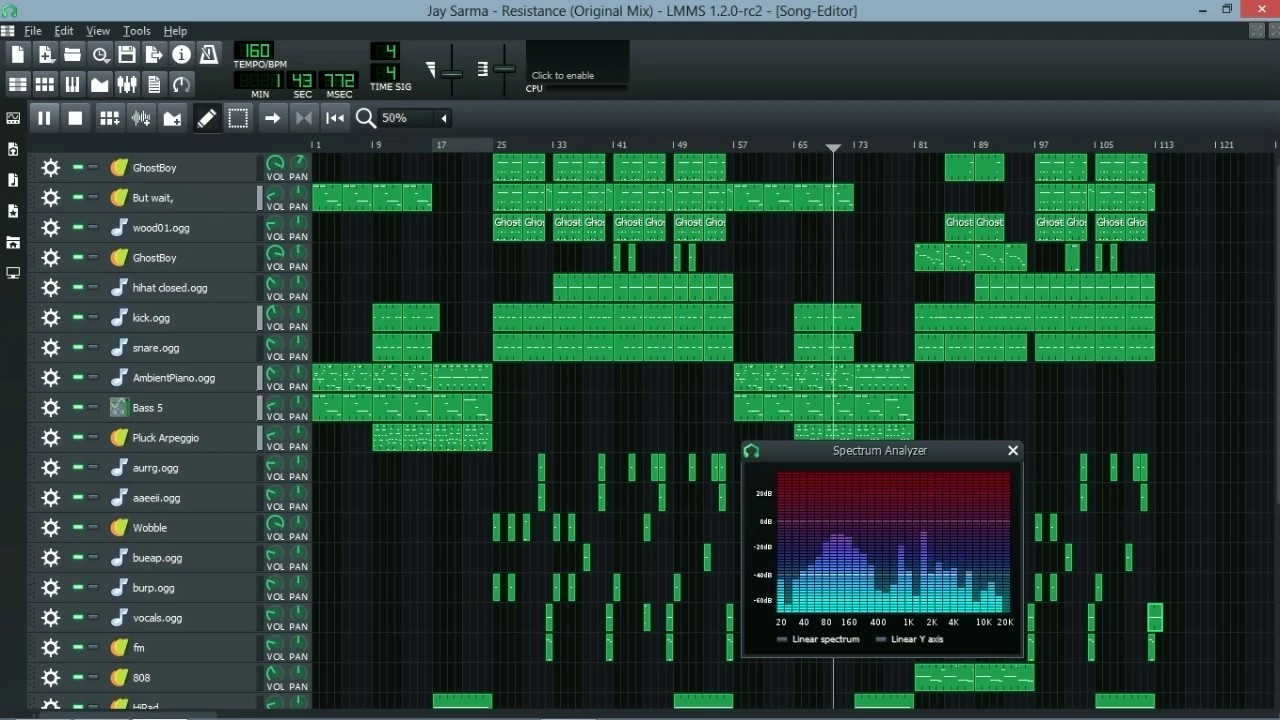Viewport: 1280px width, 720px height.
Task: Click the volume knob of kick.ogg track
Action: click(275, 313)
